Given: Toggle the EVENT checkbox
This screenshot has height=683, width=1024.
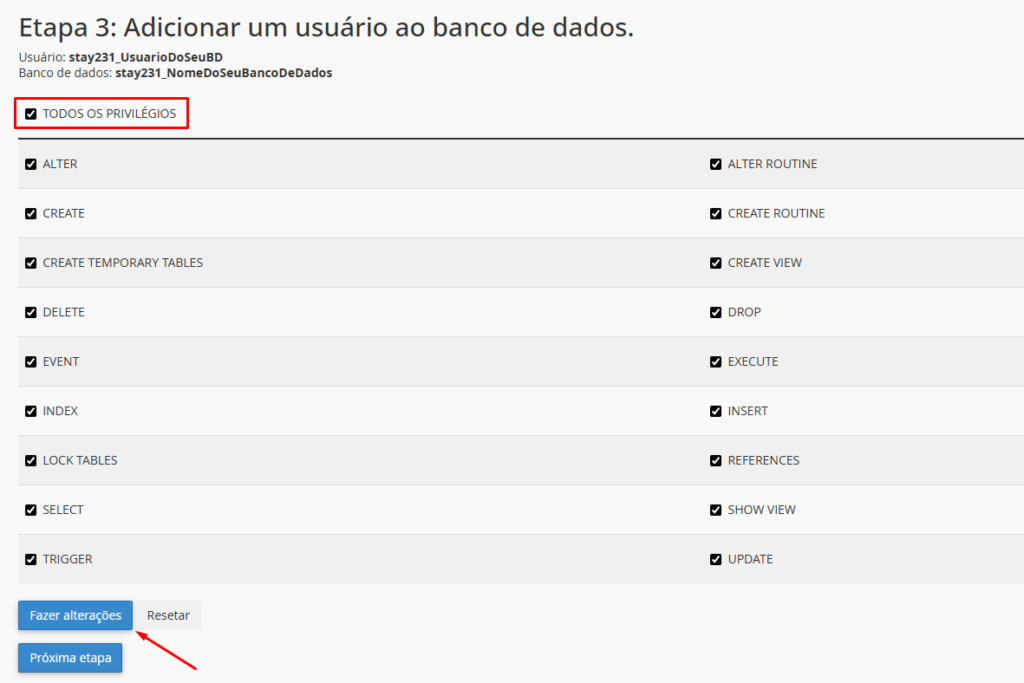Looking at the screenshot, I should pyautogui.click(x=31, y=362).
